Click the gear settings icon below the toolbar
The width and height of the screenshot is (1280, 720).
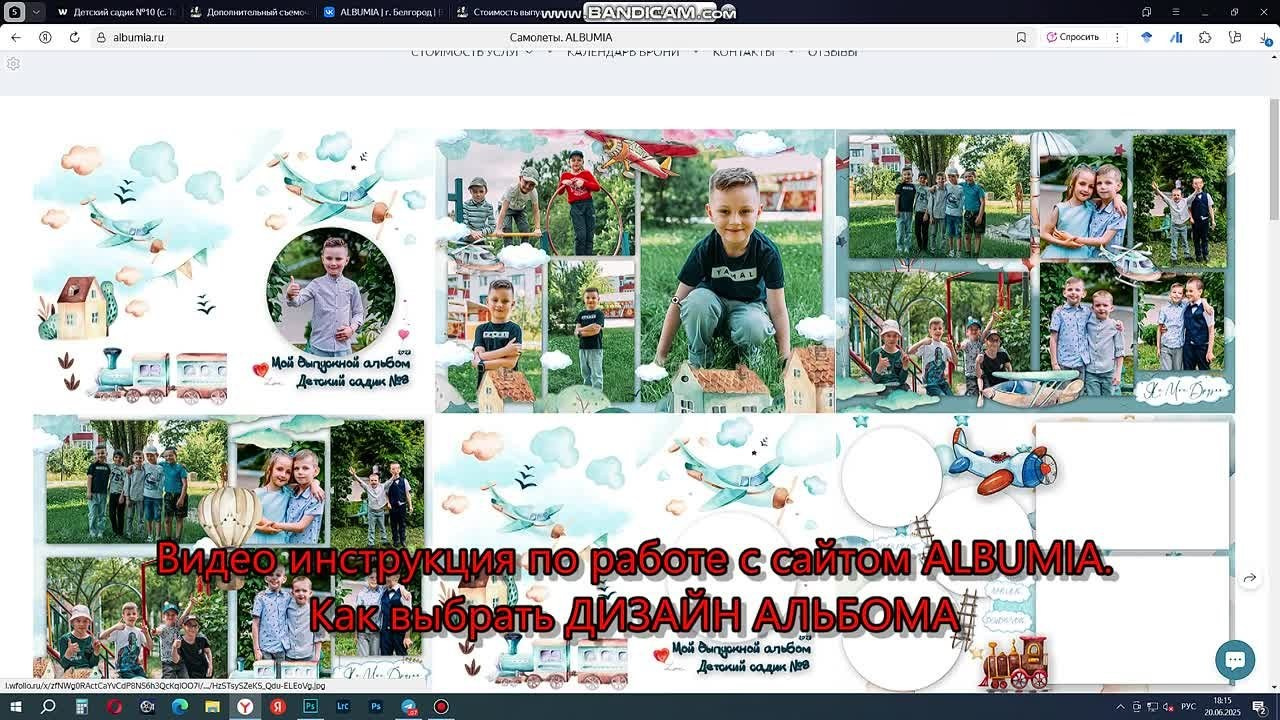12,63
